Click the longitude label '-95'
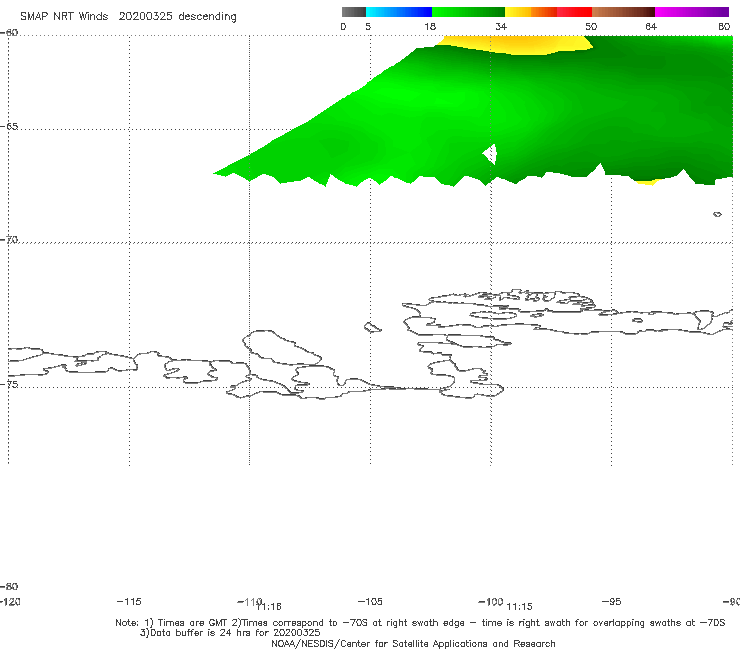740x650 pixels. point(611,601)
